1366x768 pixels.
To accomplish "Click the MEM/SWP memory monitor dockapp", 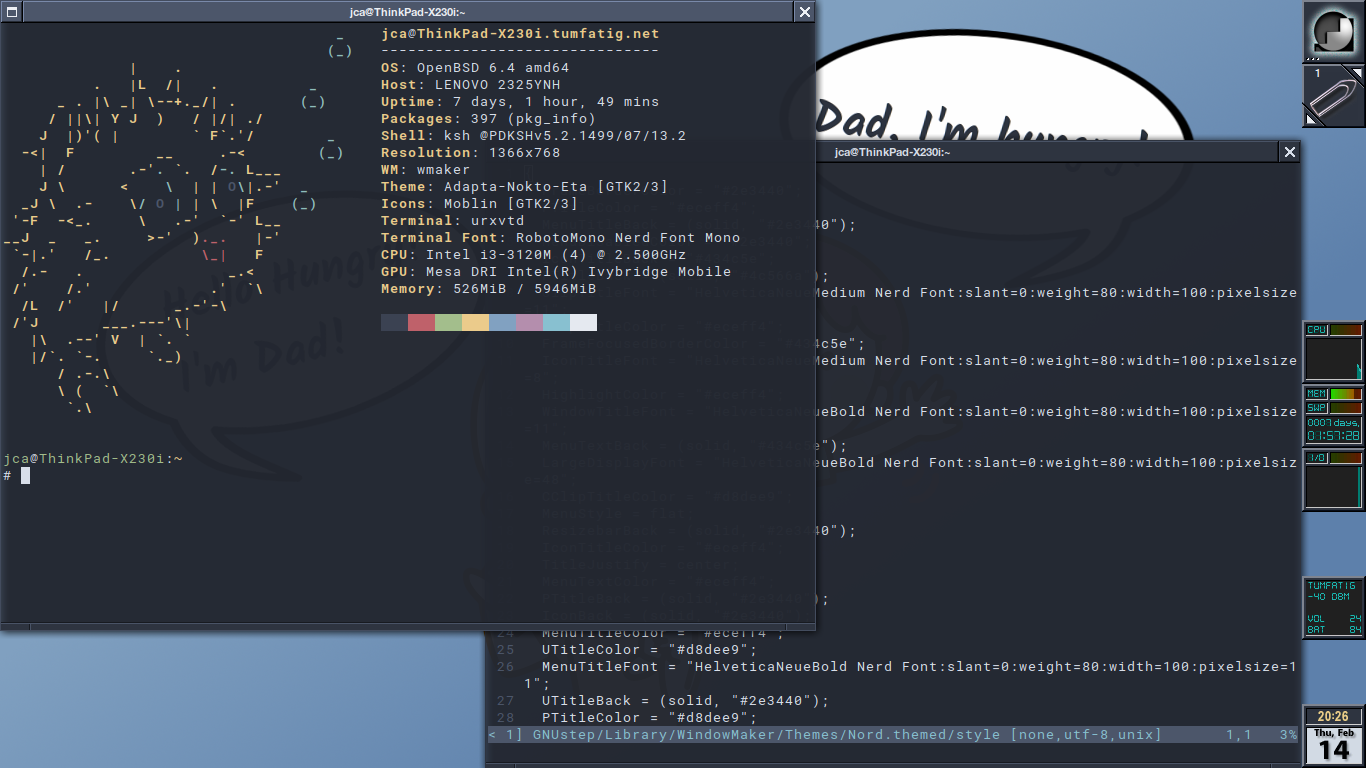I will [1334, 416].
